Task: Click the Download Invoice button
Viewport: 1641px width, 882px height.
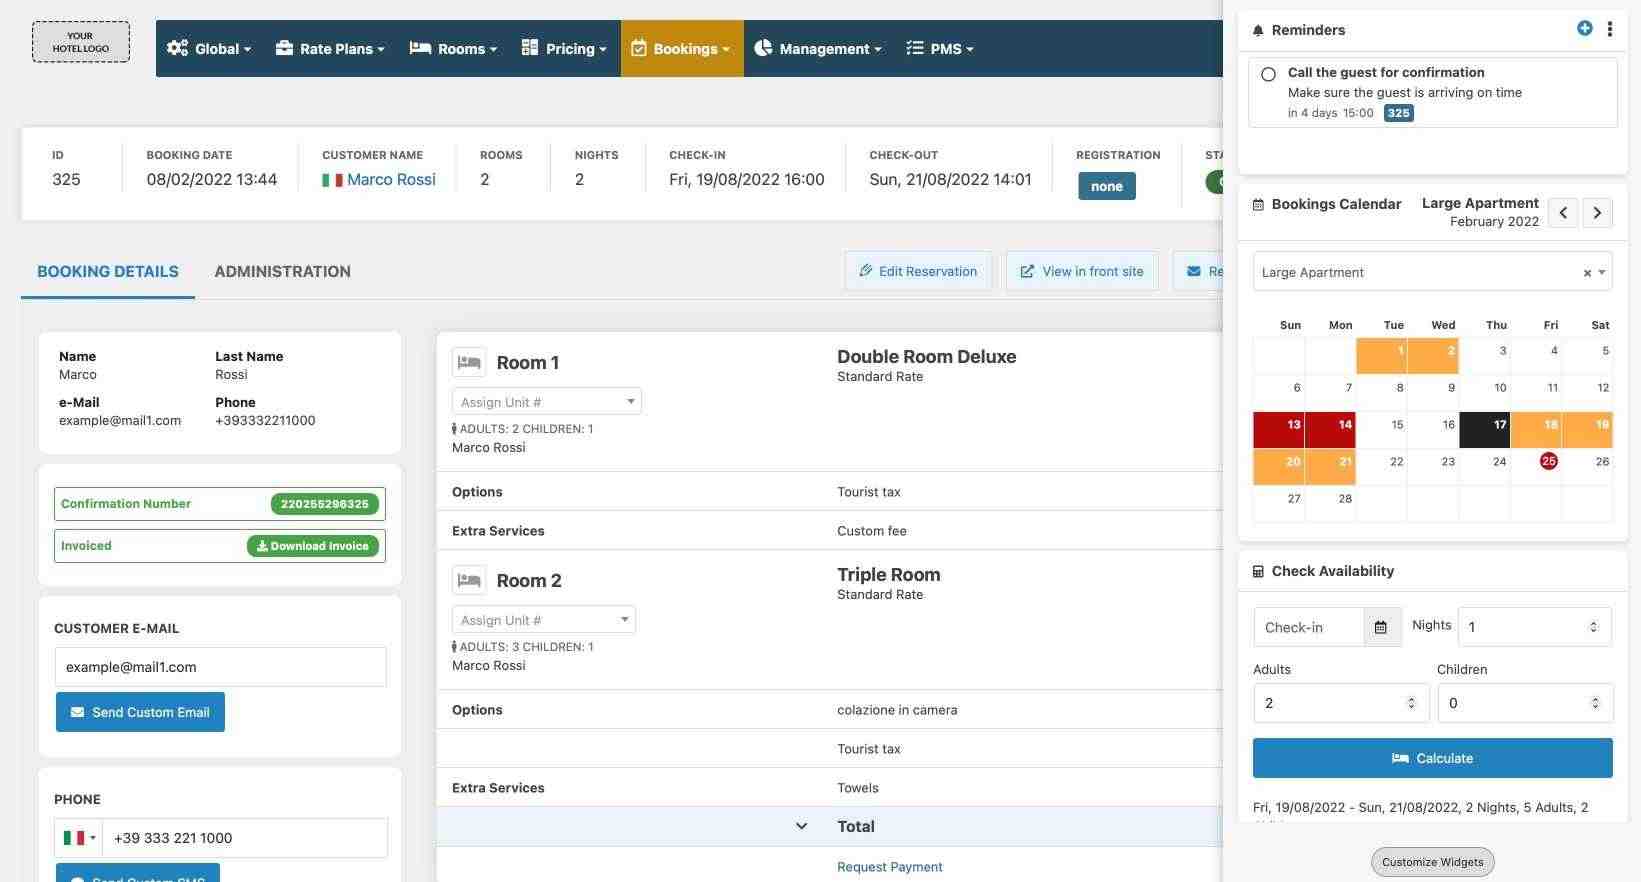Action: tap(313, 546)
